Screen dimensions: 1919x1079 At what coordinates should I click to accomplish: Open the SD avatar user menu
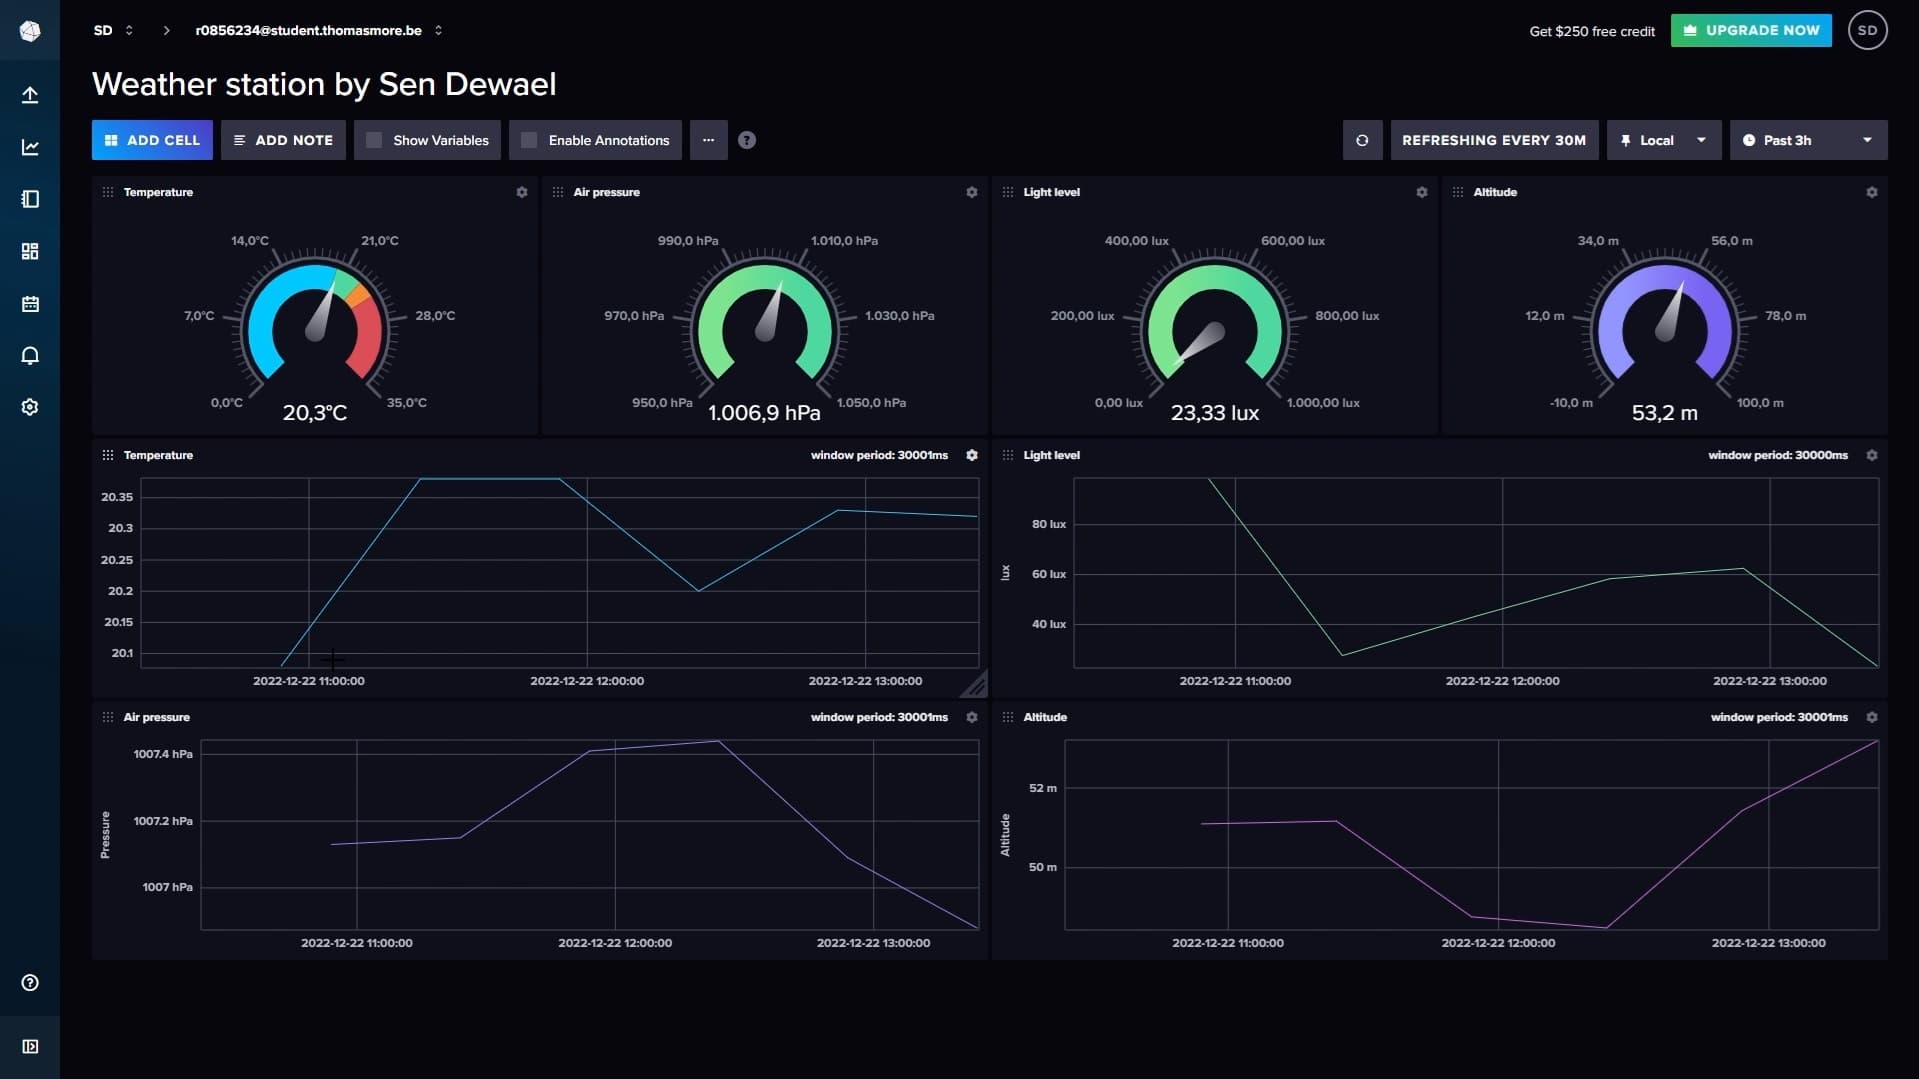point(1866,30)
